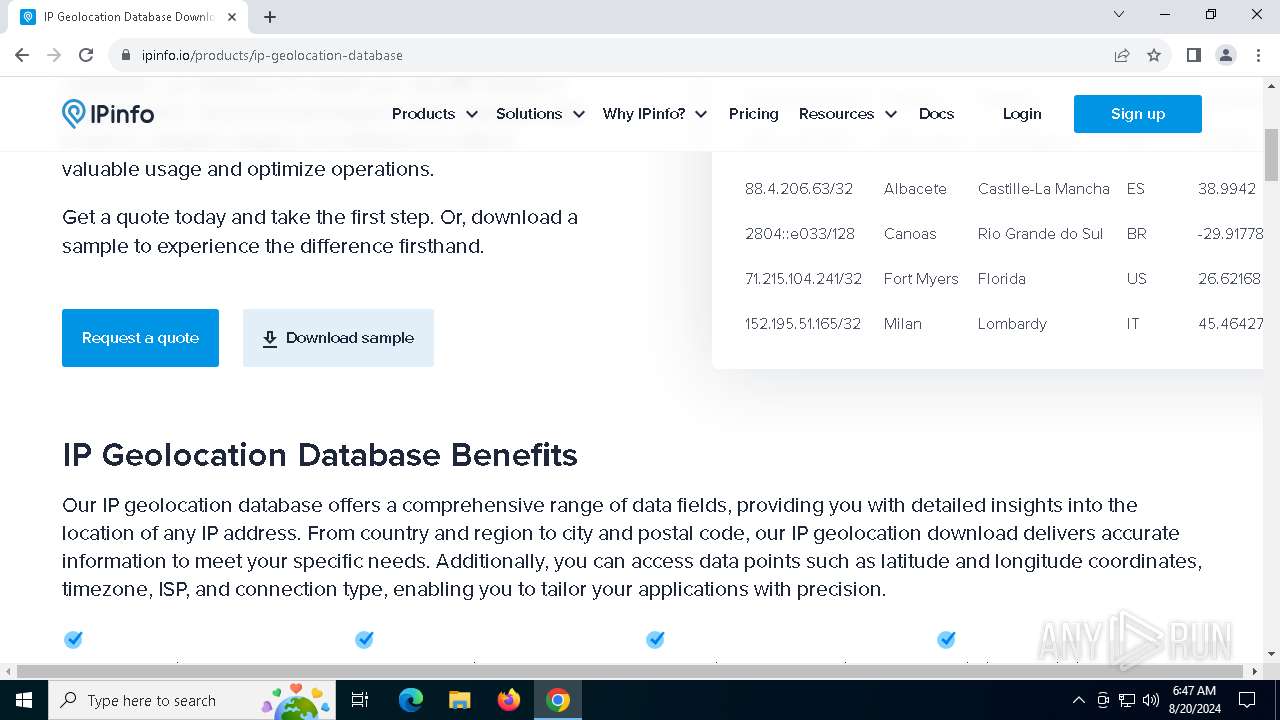Launch Firefox from the taskbar
Screen dimensions: 1280x720
tap(508, 700)
